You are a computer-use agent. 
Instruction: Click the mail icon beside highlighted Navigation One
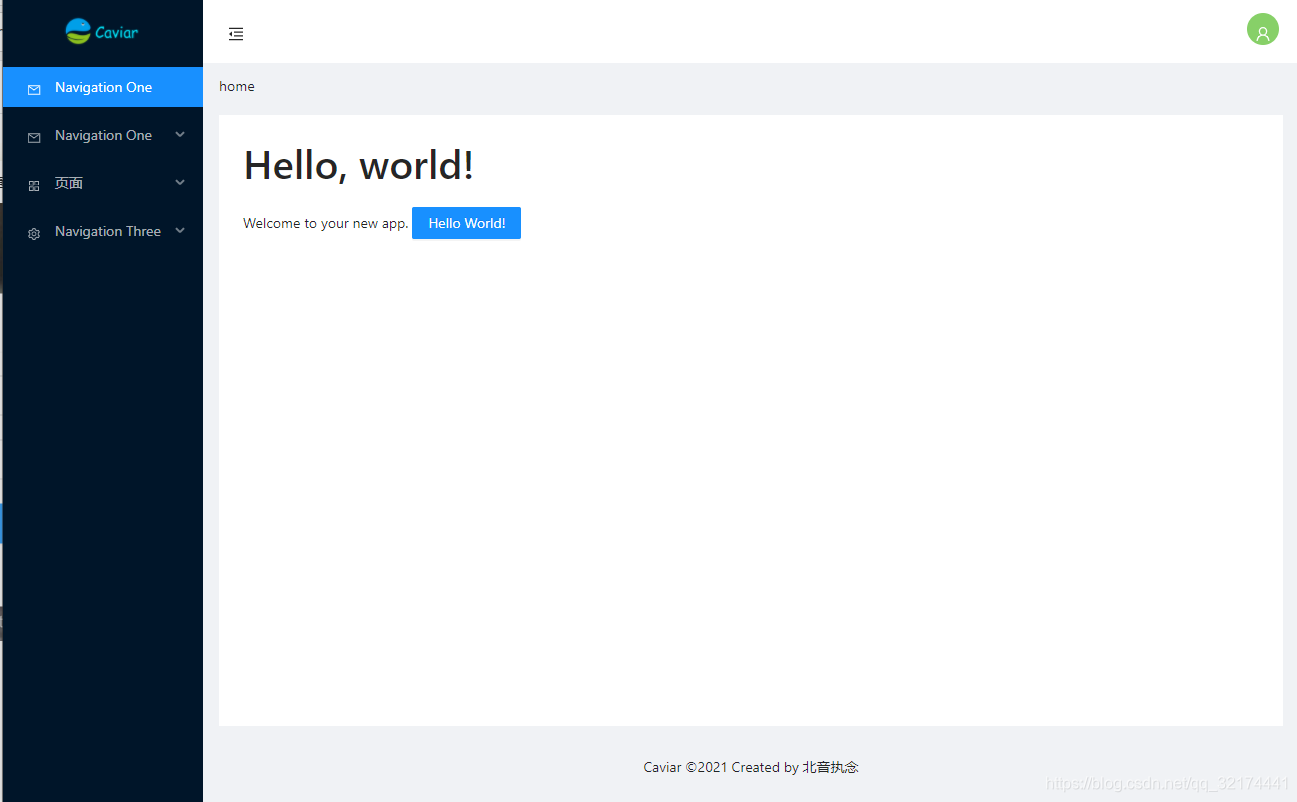point(34,87)
